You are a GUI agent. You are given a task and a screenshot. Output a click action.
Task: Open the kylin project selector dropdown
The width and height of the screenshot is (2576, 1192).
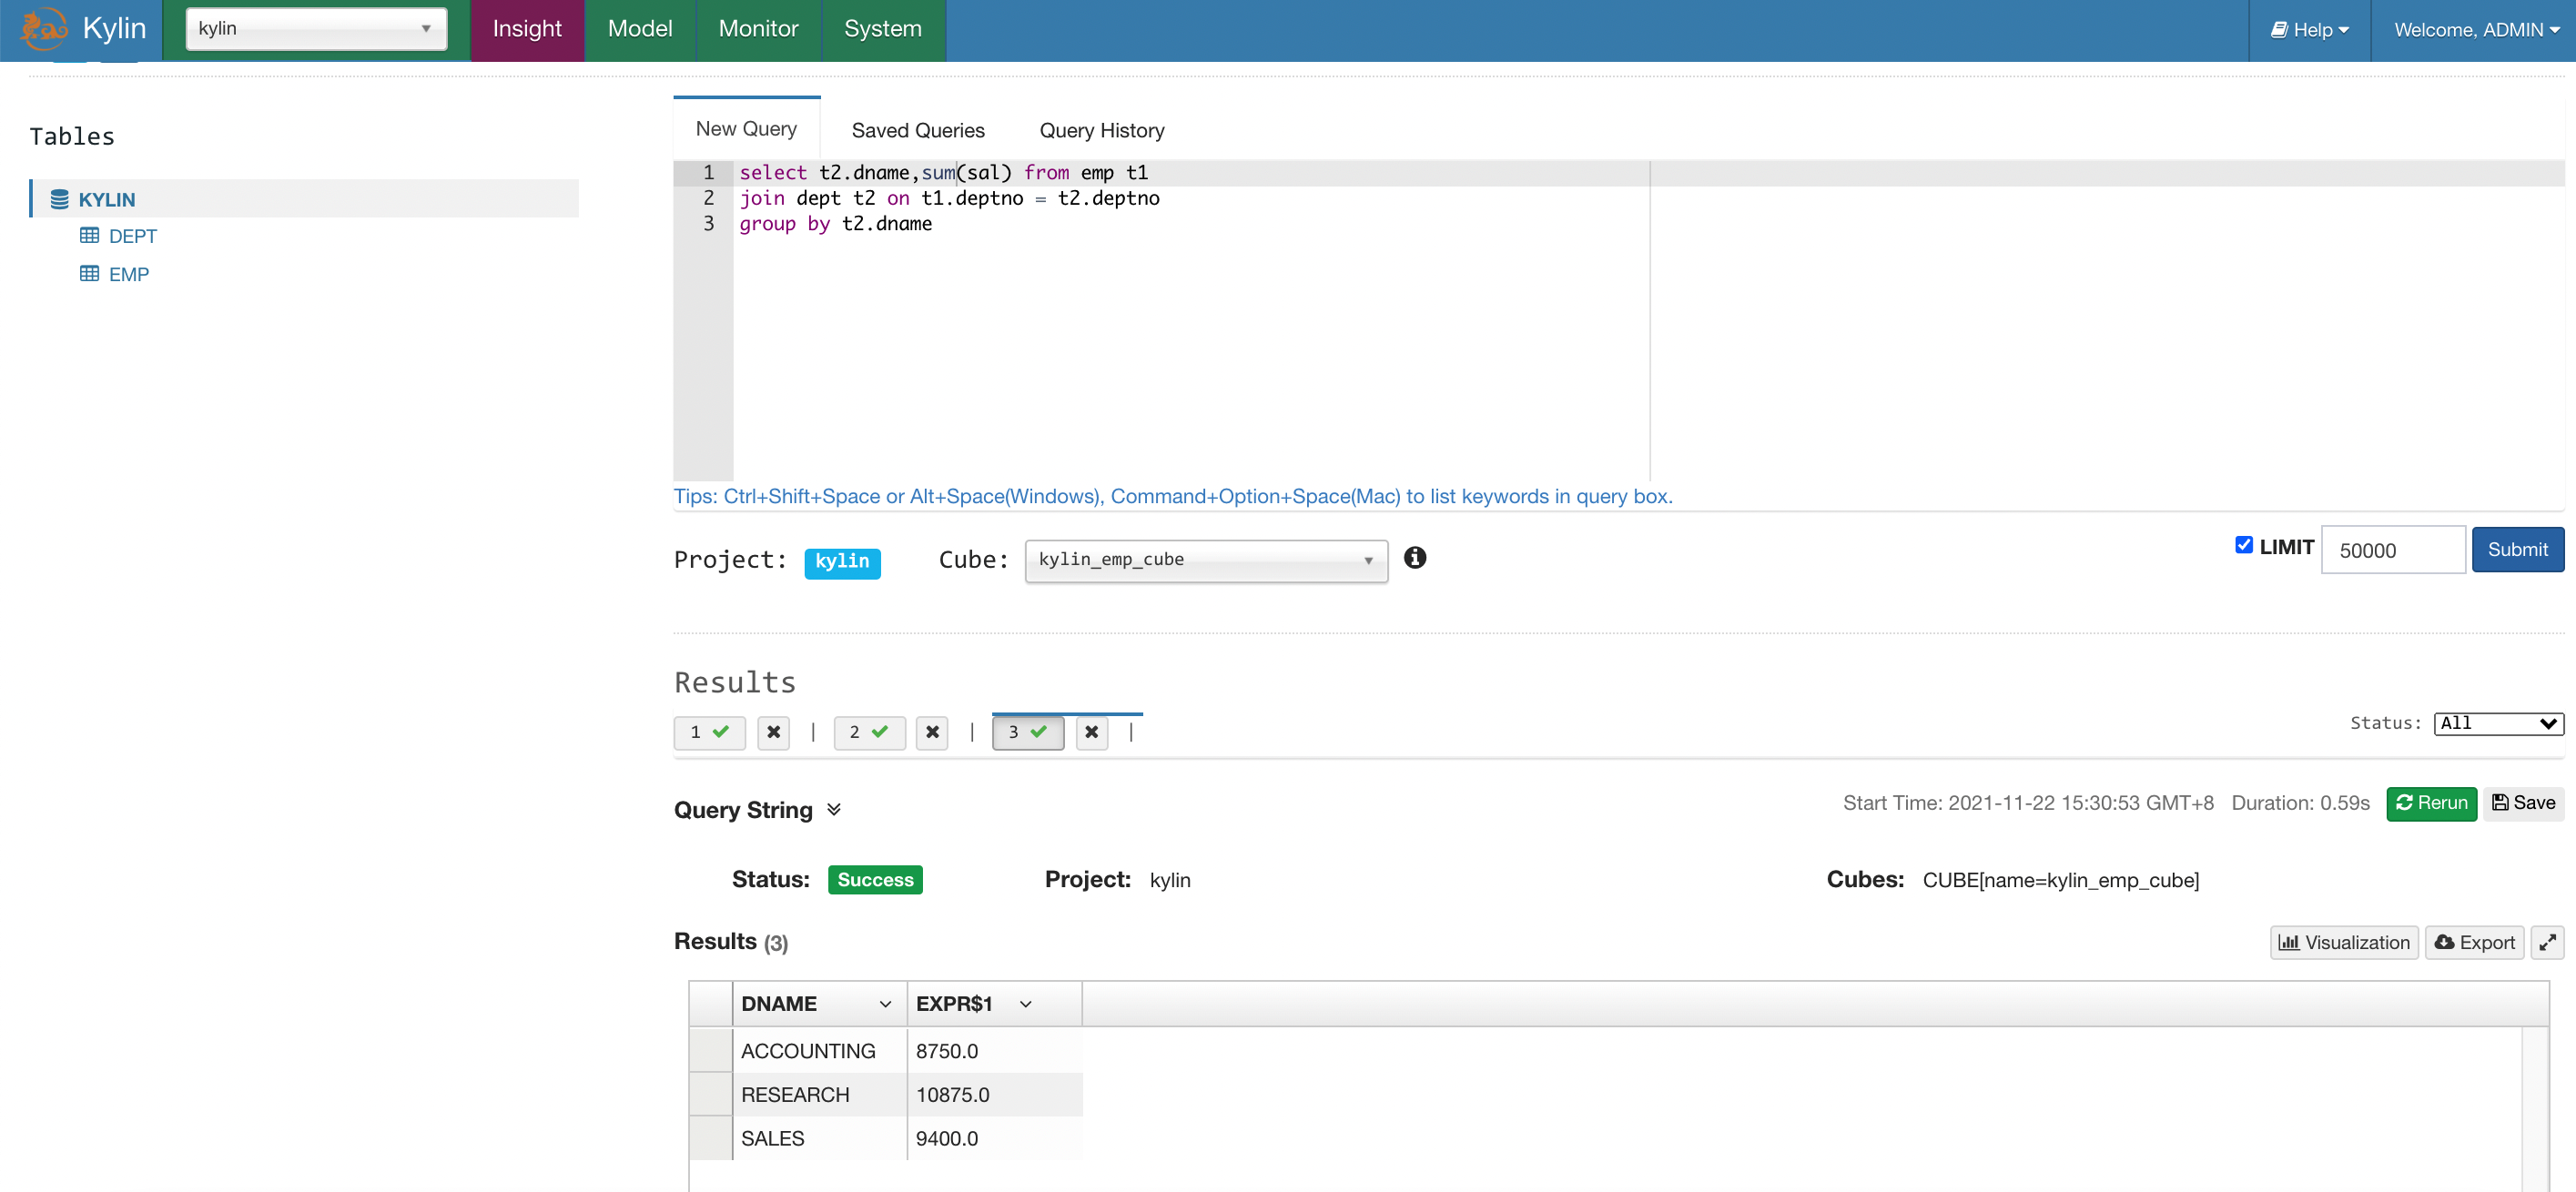(x=316, y=28)
